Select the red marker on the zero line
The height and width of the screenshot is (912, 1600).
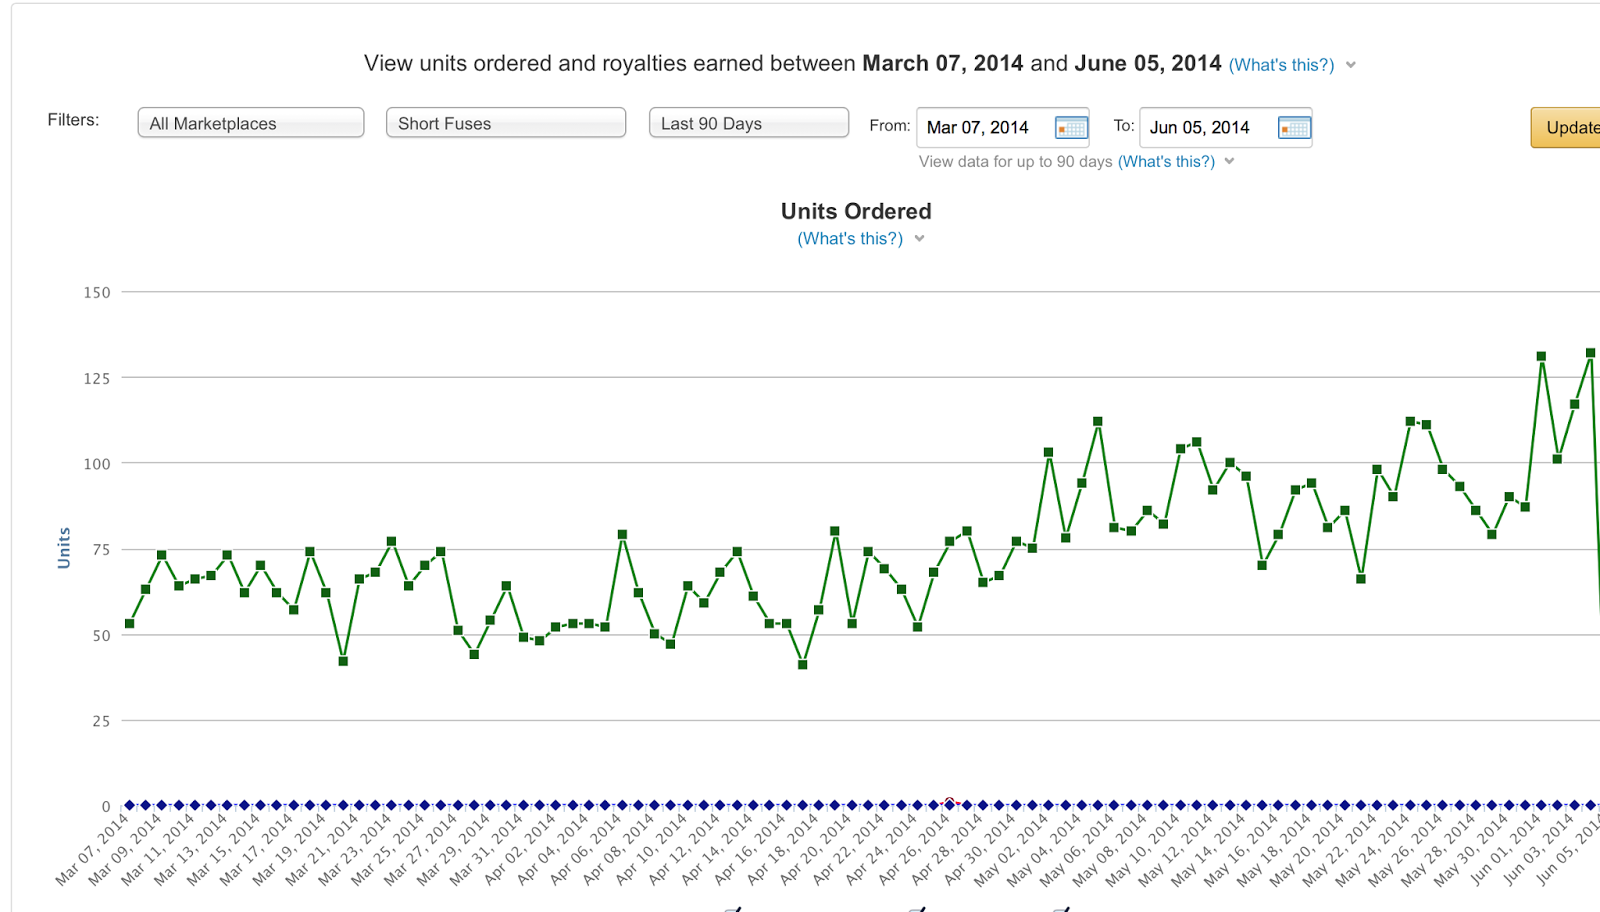tap(950, 802)
